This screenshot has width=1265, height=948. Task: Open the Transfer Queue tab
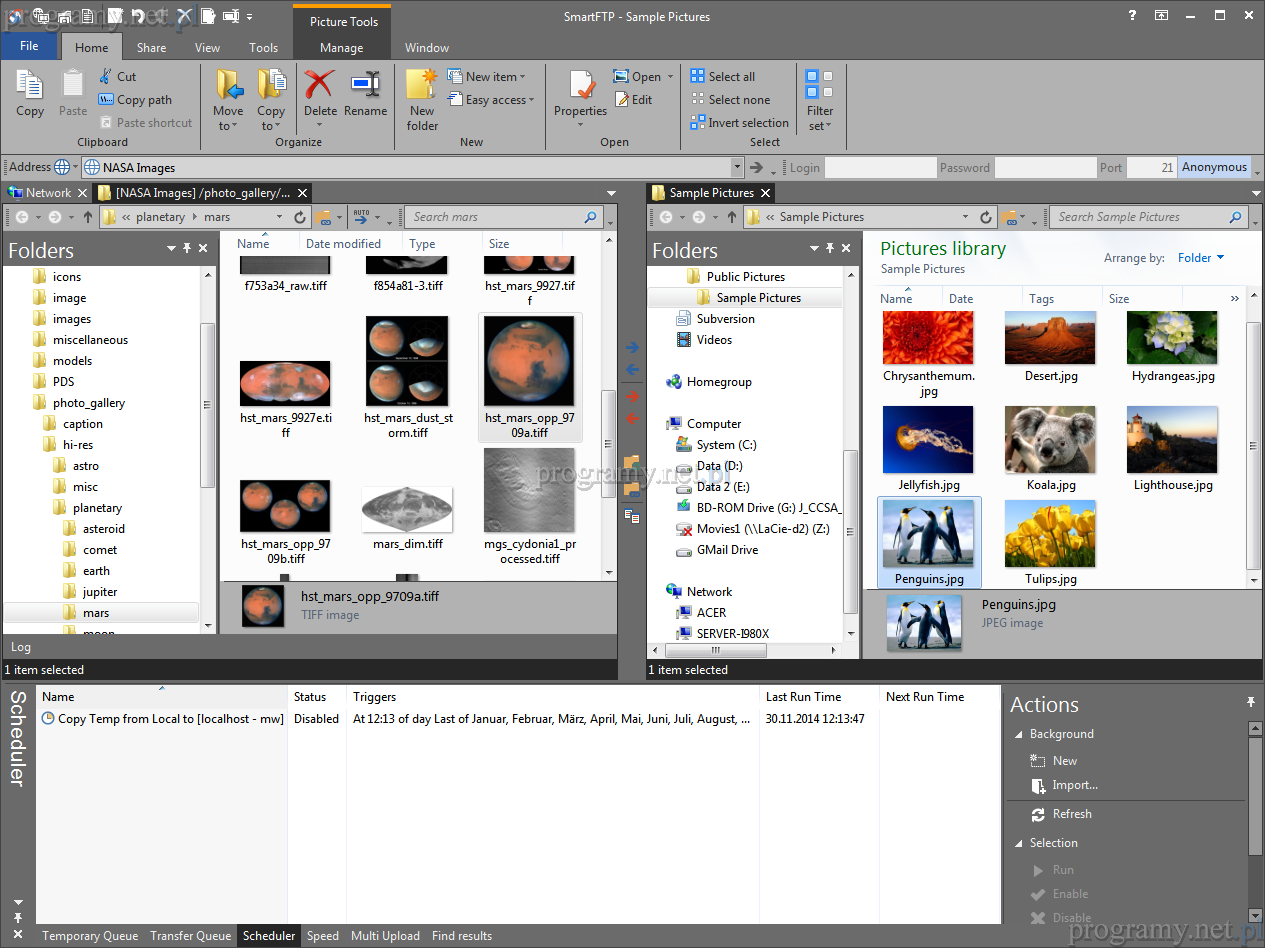[190, 936]
